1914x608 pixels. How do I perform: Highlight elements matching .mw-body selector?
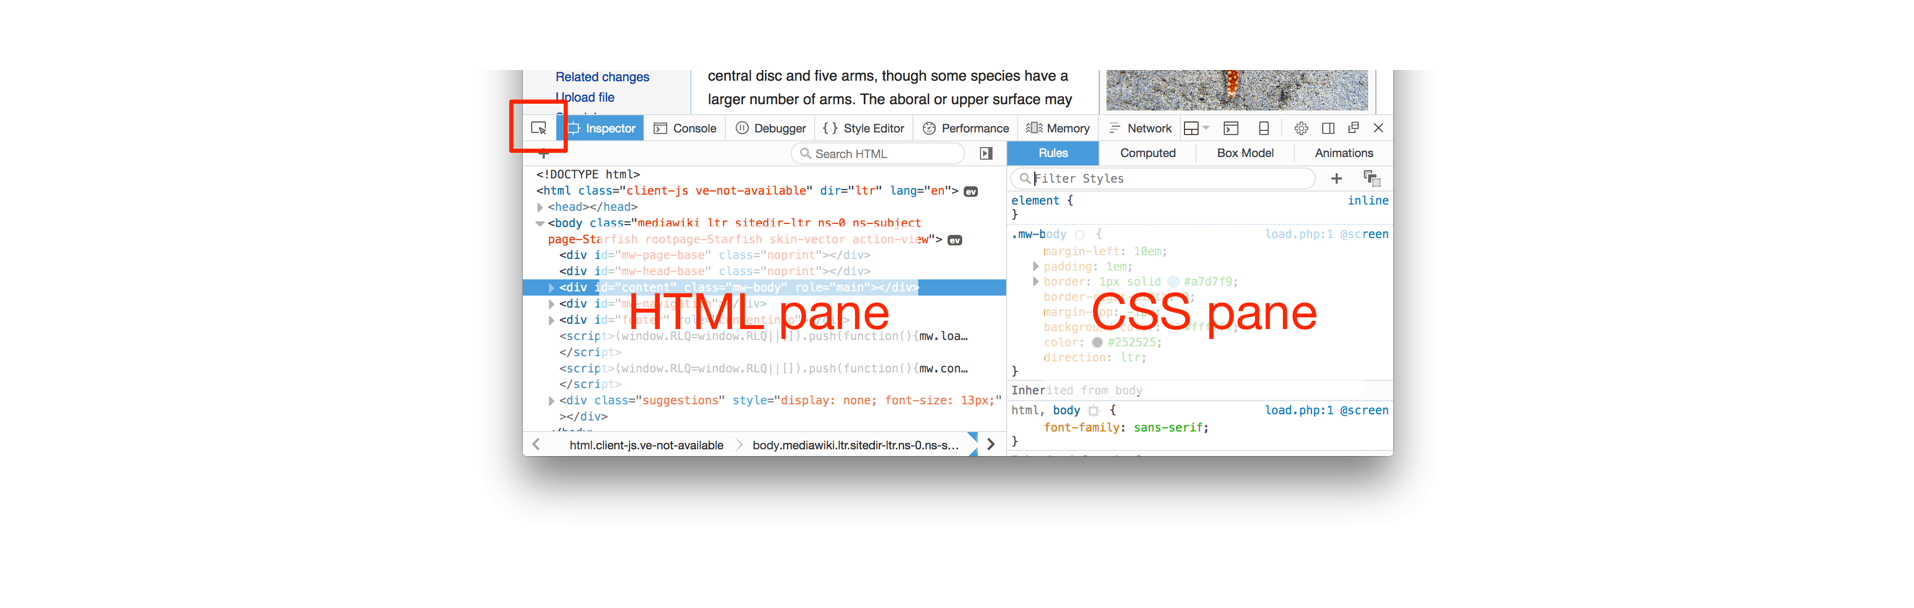[1080, 235]
